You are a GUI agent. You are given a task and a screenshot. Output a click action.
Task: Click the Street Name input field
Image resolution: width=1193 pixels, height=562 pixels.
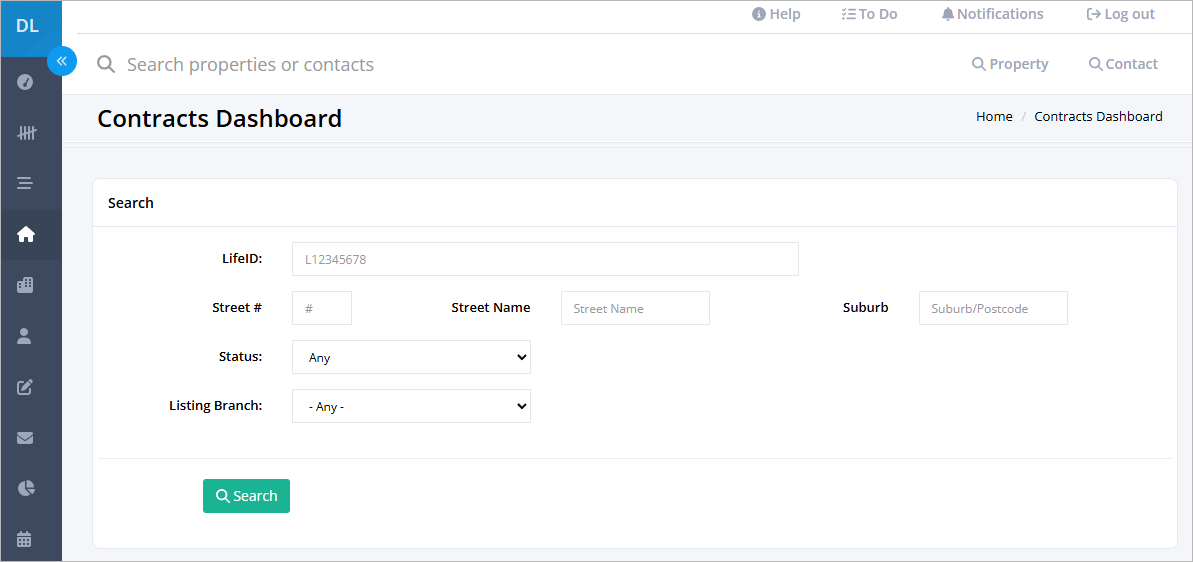click(635, 308)
